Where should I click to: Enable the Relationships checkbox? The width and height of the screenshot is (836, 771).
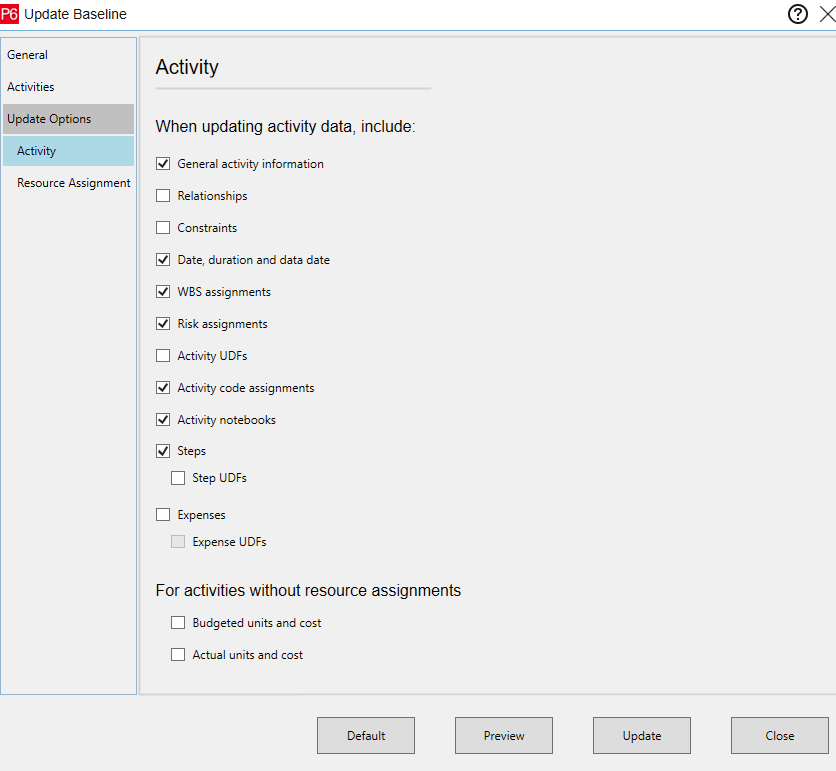point(163,195)
